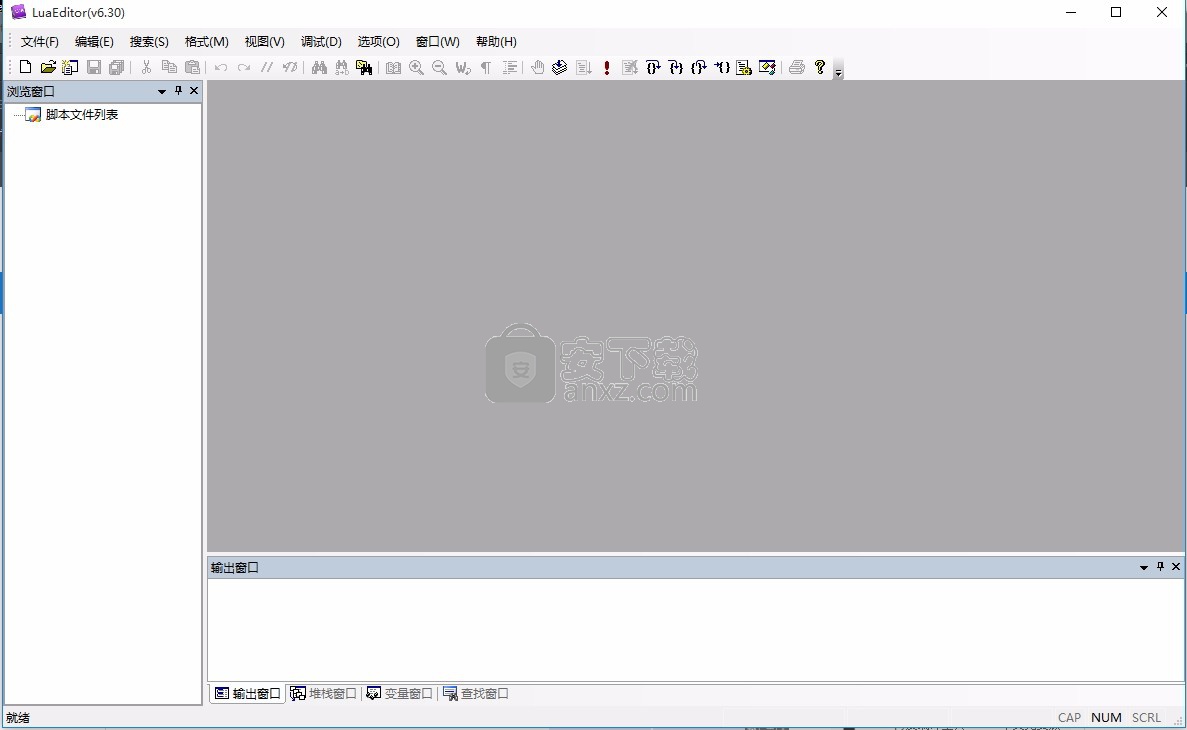Open the 调试(D) menu
Image resolution: width=1187 pixels, height=730 pixels.
[x=321, y=42]
